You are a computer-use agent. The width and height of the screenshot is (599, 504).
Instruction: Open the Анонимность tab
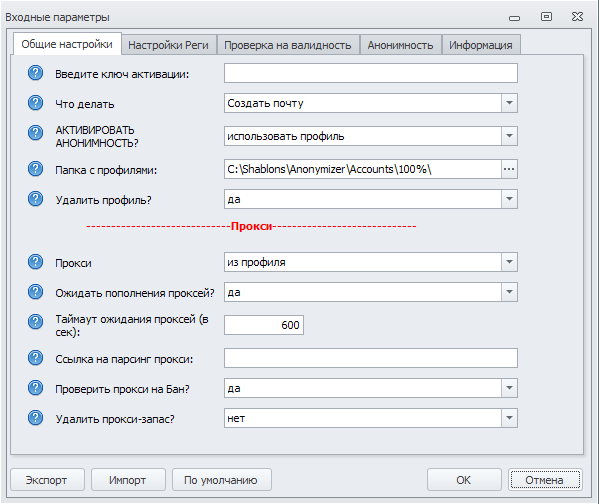pos(400,45)
